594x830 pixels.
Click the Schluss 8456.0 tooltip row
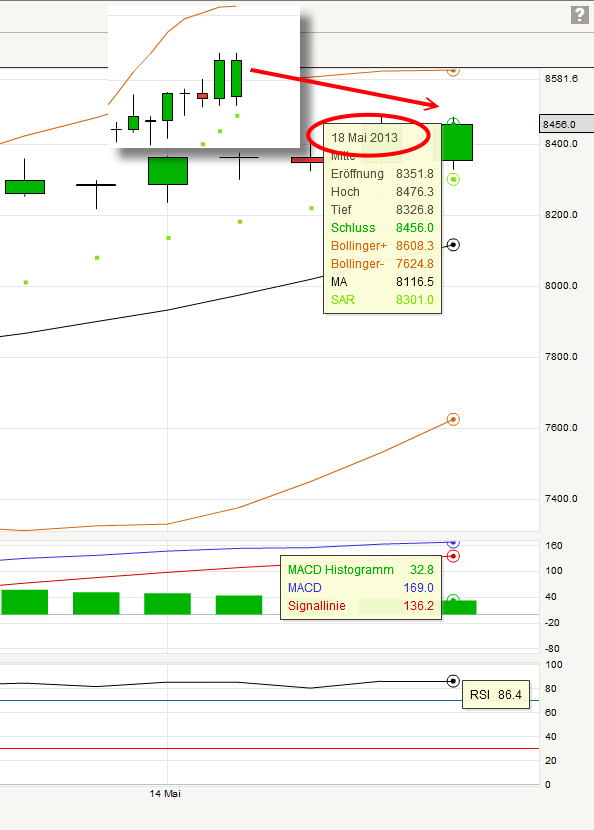382,228
